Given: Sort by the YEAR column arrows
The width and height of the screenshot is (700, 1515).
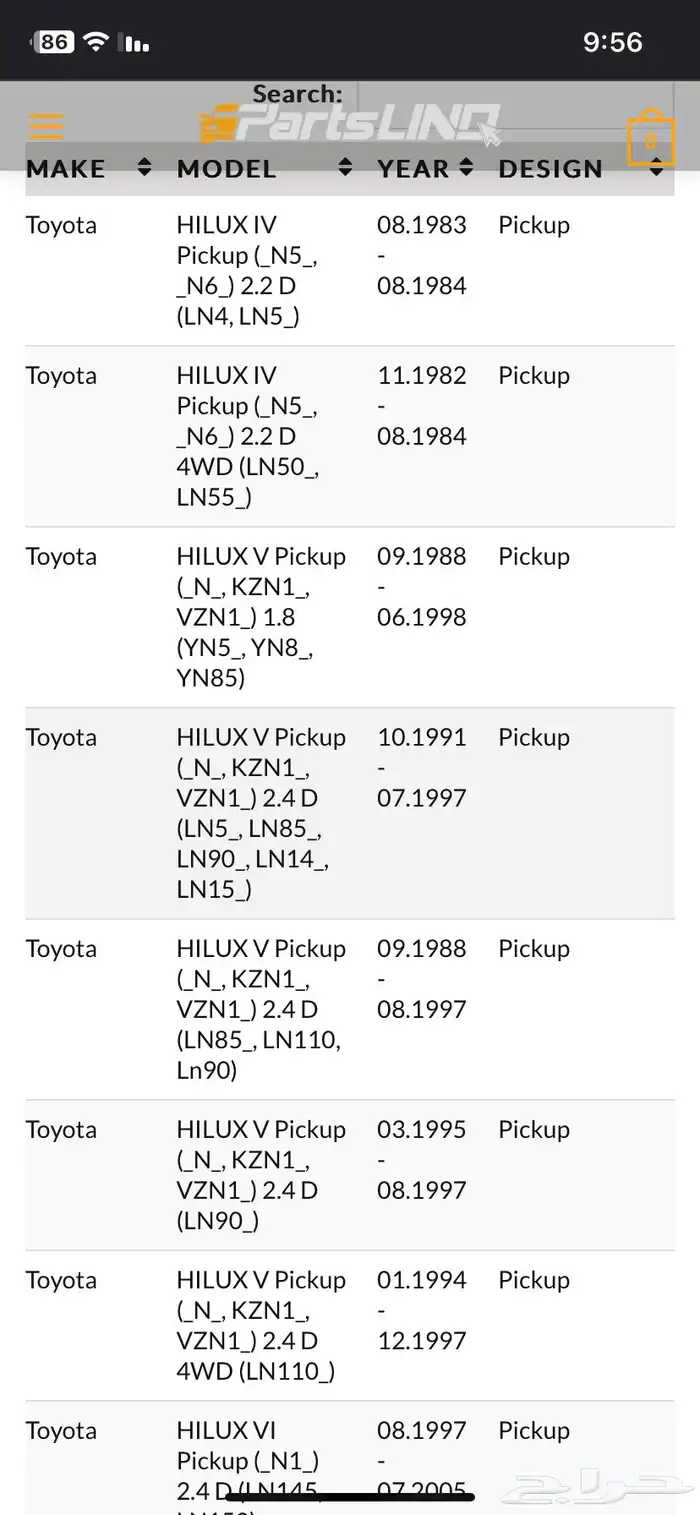Looking at the screenshot, I should click(465, 167).
